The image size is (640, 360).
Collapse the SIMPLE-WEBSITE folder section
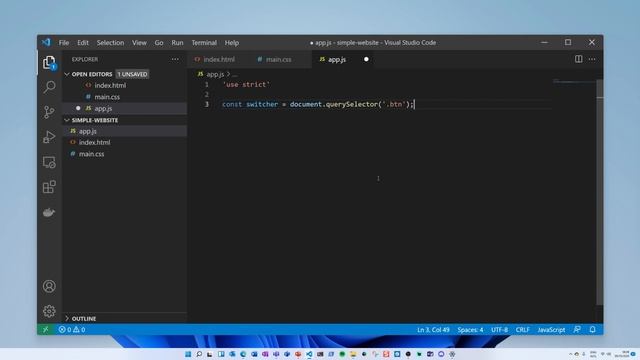[x=67, y=120]
